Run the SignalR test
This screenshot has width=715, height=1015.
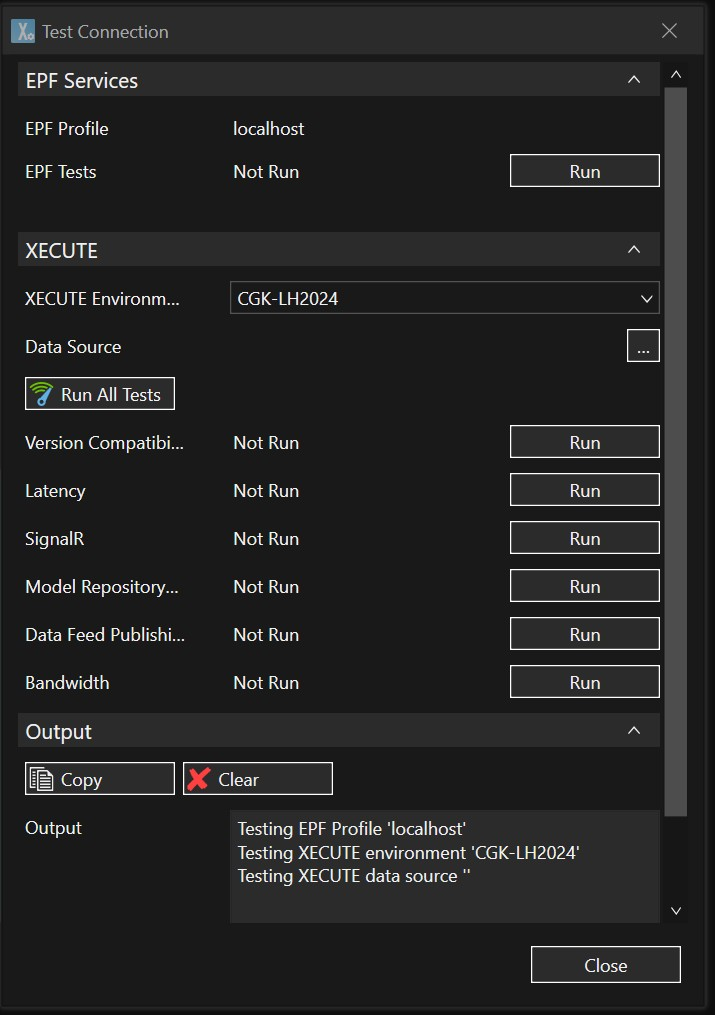(584, 537)
